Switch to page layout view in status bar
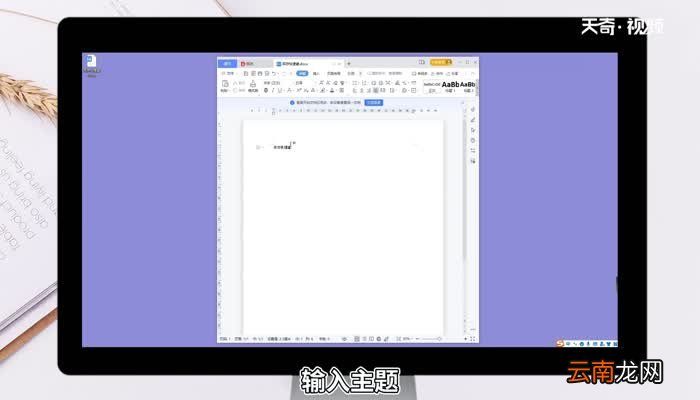This screenshot has width=700, height=400. tap(357, 339)
